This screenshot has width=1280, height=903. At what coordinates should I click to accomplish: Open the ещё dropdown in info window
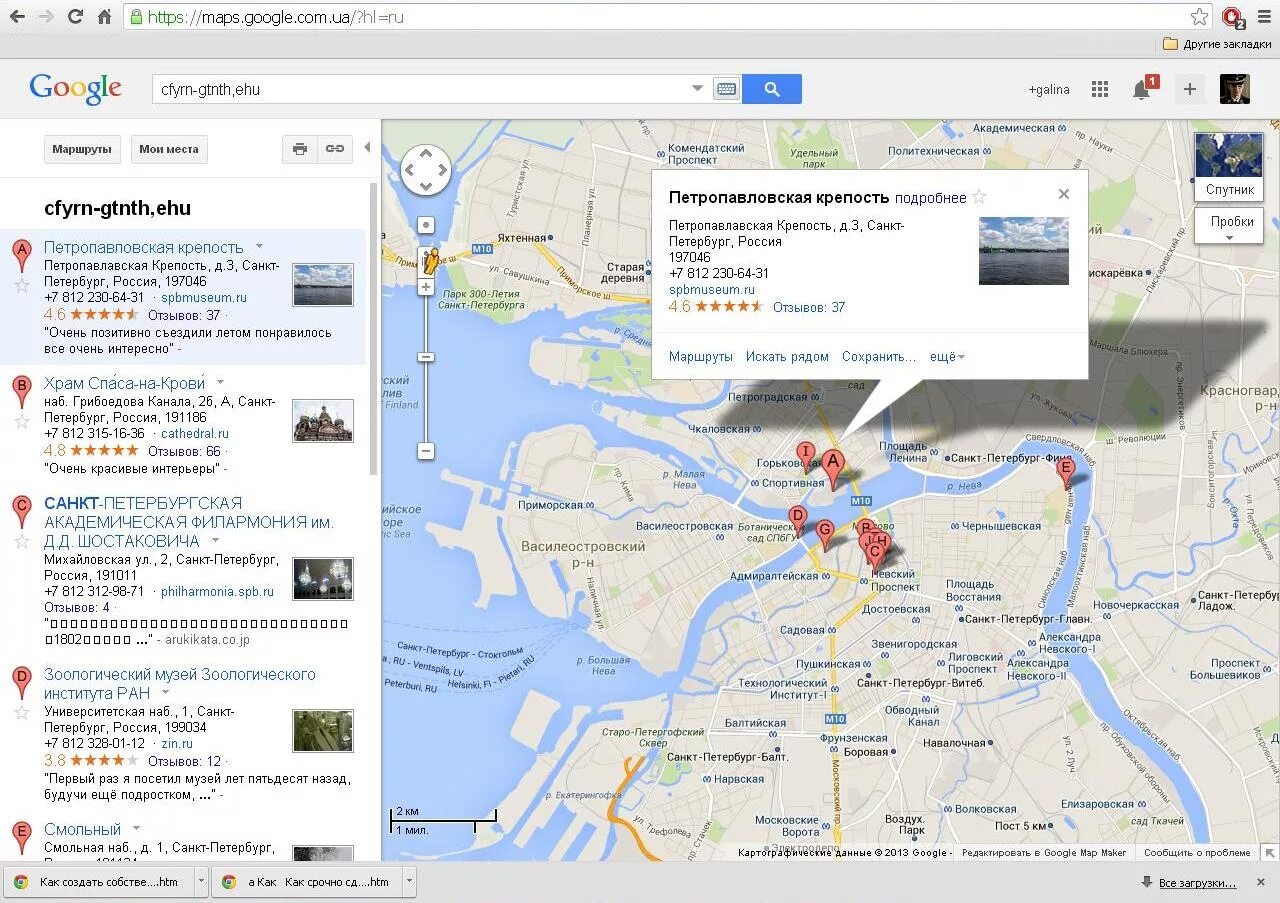pos(948,356)
